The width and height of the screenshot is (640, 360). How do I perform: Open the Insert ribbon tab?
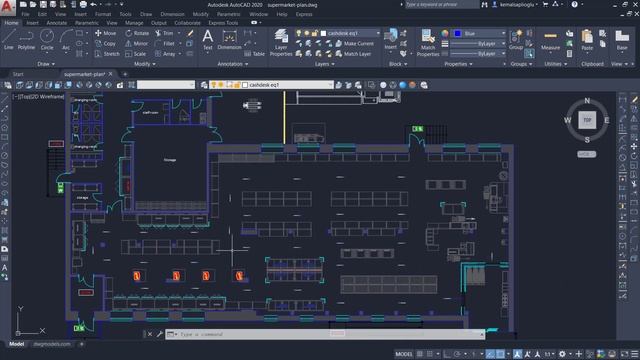32,23
